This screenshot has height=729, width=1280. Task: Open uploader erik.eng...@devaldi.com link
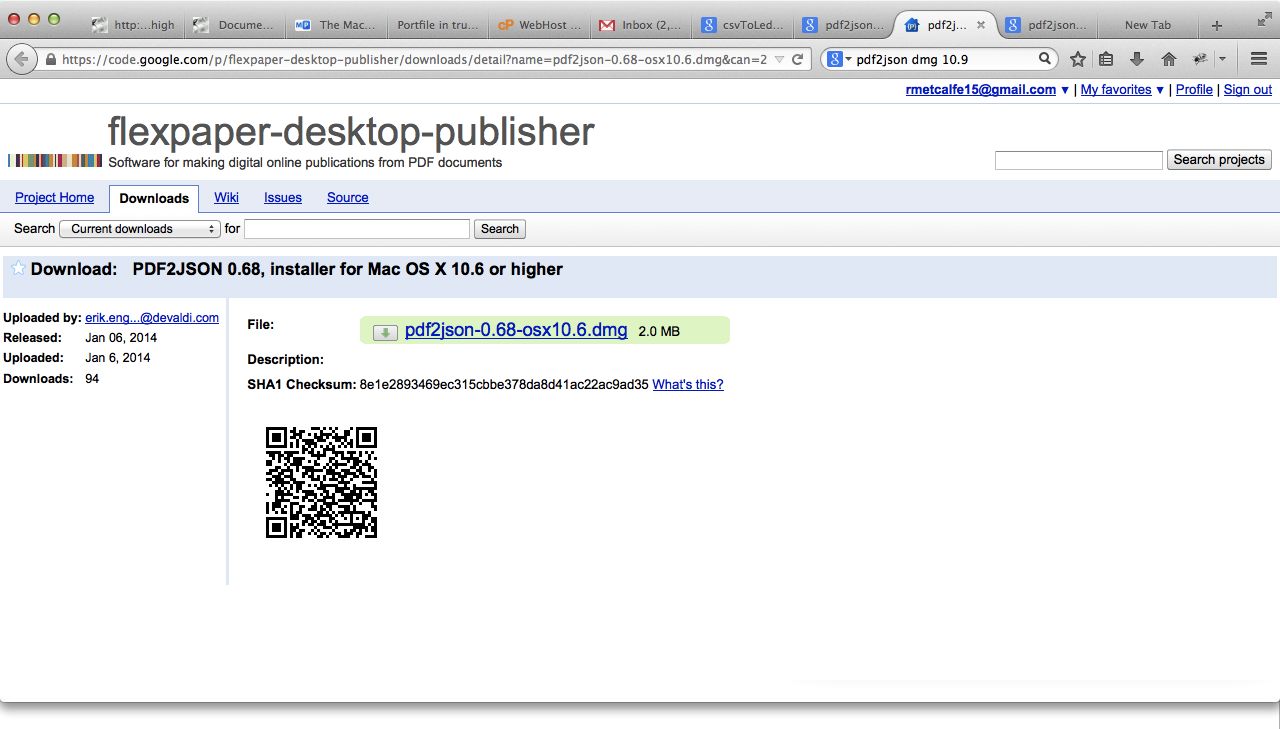[x=152, y=318]
